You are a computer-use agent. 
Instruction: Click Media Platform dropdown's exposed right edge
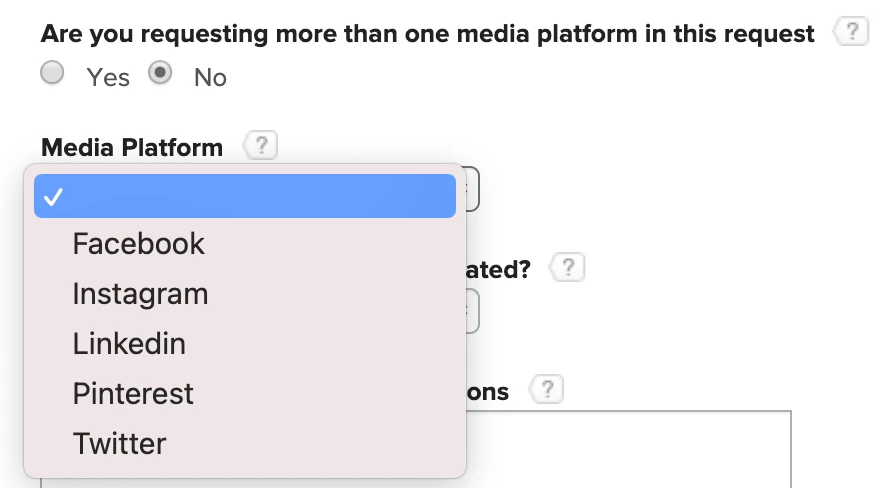[x=472, y=189]
